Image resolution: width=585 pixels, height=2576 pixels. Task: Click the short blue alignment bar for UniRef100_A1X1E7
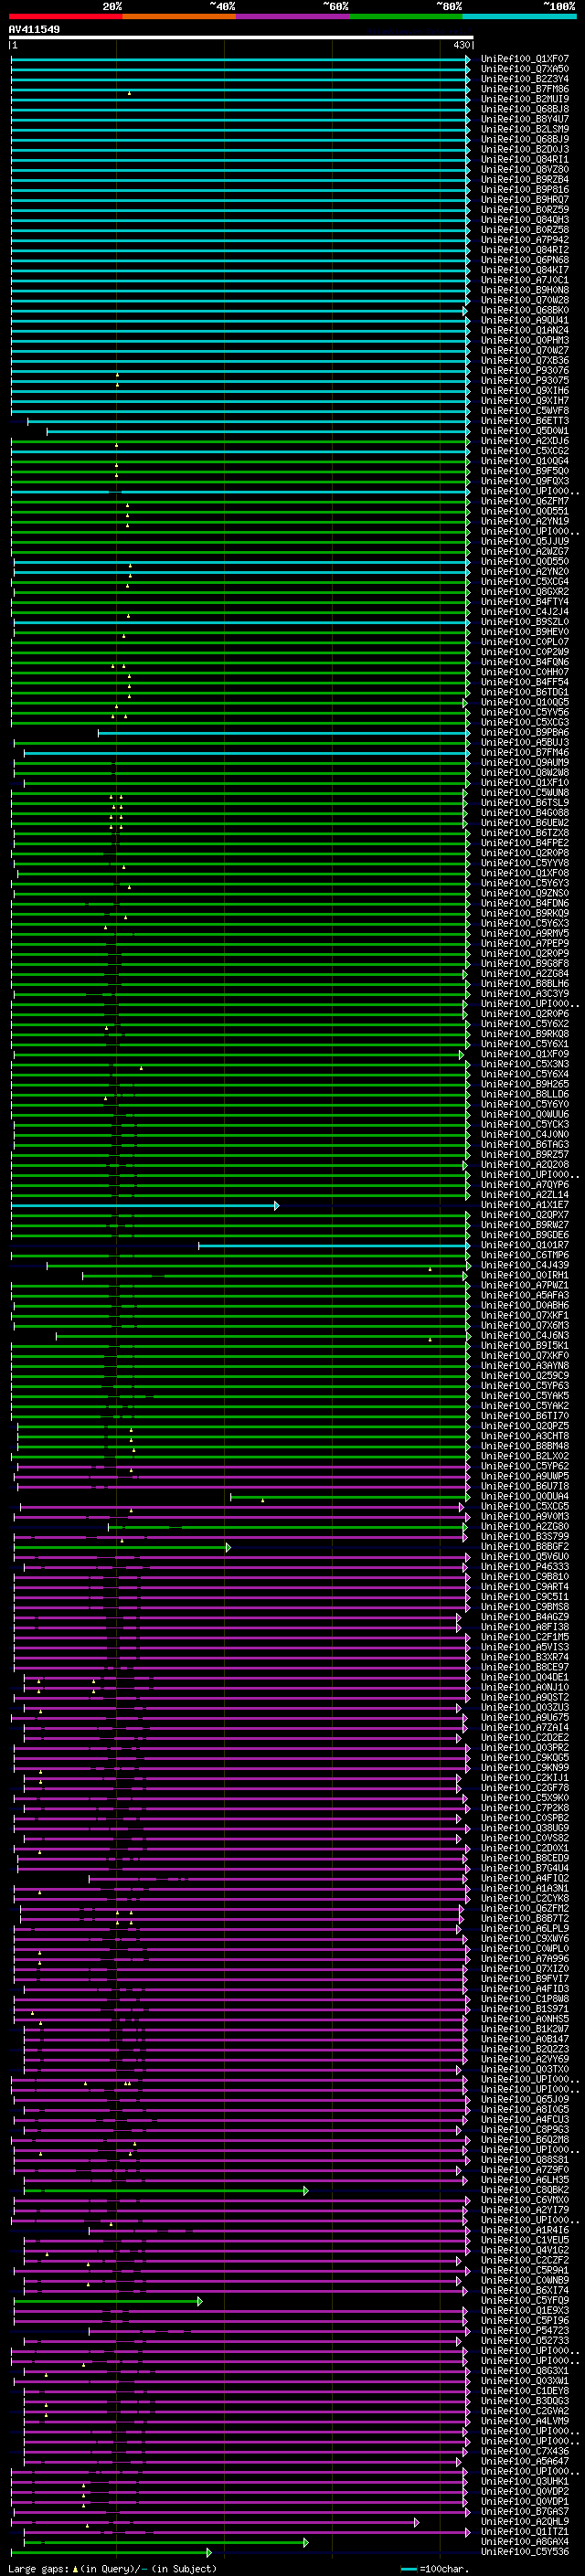[x=145, y=1205]
